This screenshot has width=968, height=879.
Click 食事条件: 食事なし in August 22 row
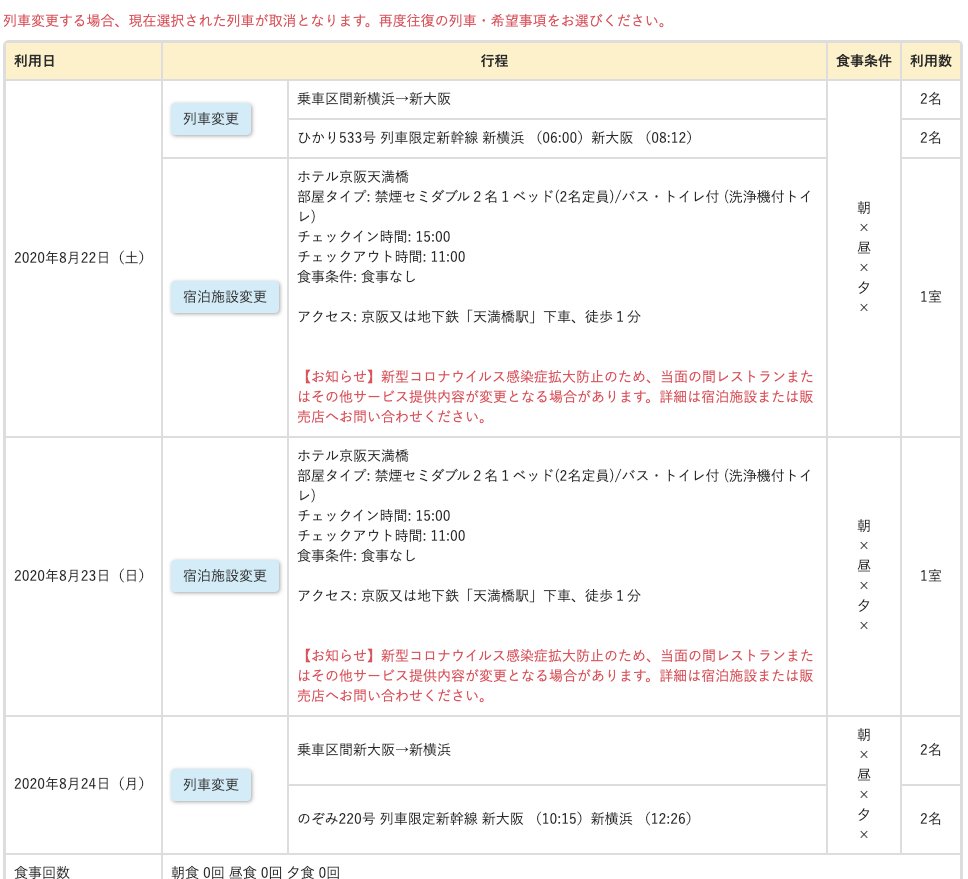(x=357, y=277)
